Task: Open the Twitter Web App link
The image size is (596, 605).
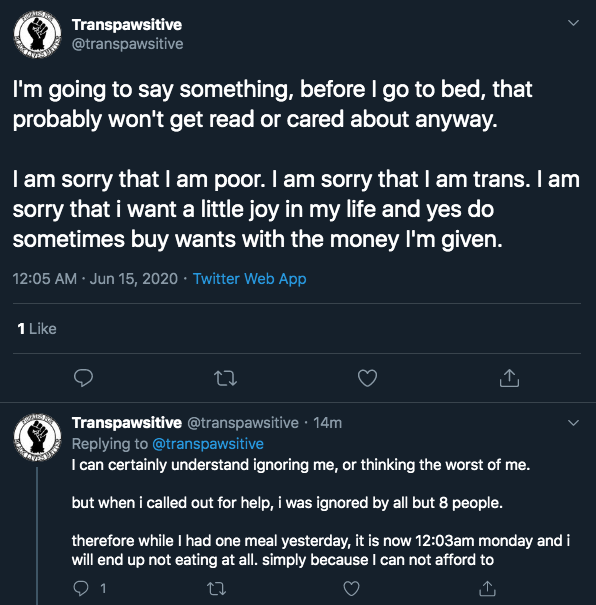Action: pos(250,279)
